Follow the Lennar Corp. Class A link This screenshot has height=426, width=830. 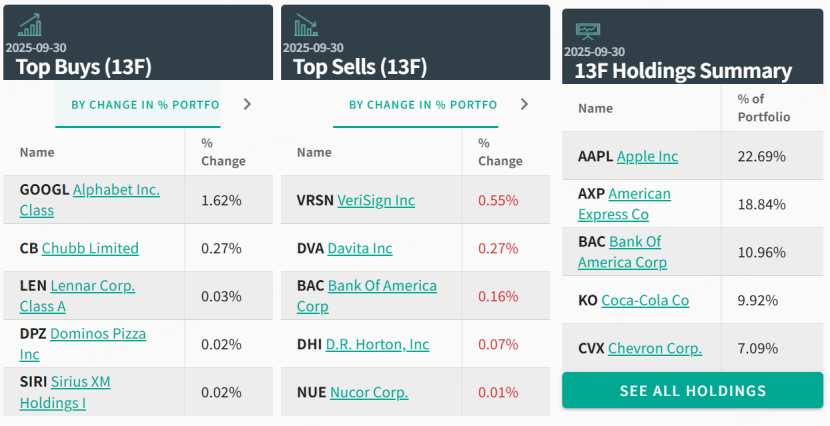[x=92, y=286]
